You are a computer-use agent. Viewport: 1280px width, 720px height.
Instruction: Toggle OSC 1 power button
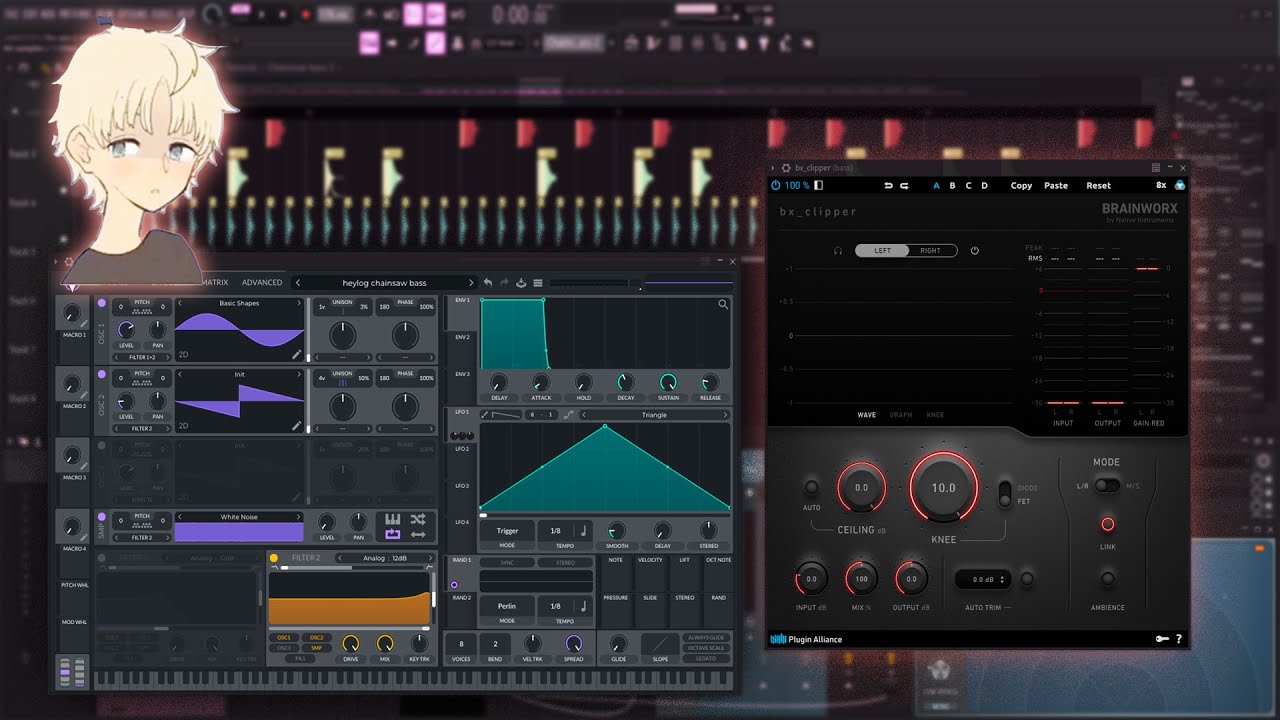[101, 302]
